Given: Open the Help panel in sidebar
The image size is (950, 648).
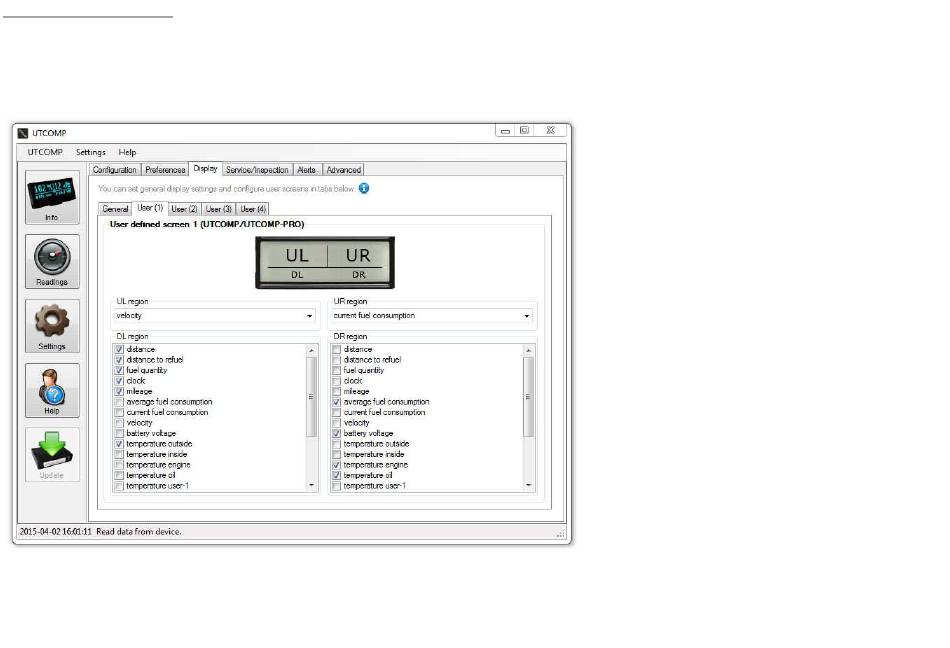Looking at the screenshot, I should coord(52,391).
